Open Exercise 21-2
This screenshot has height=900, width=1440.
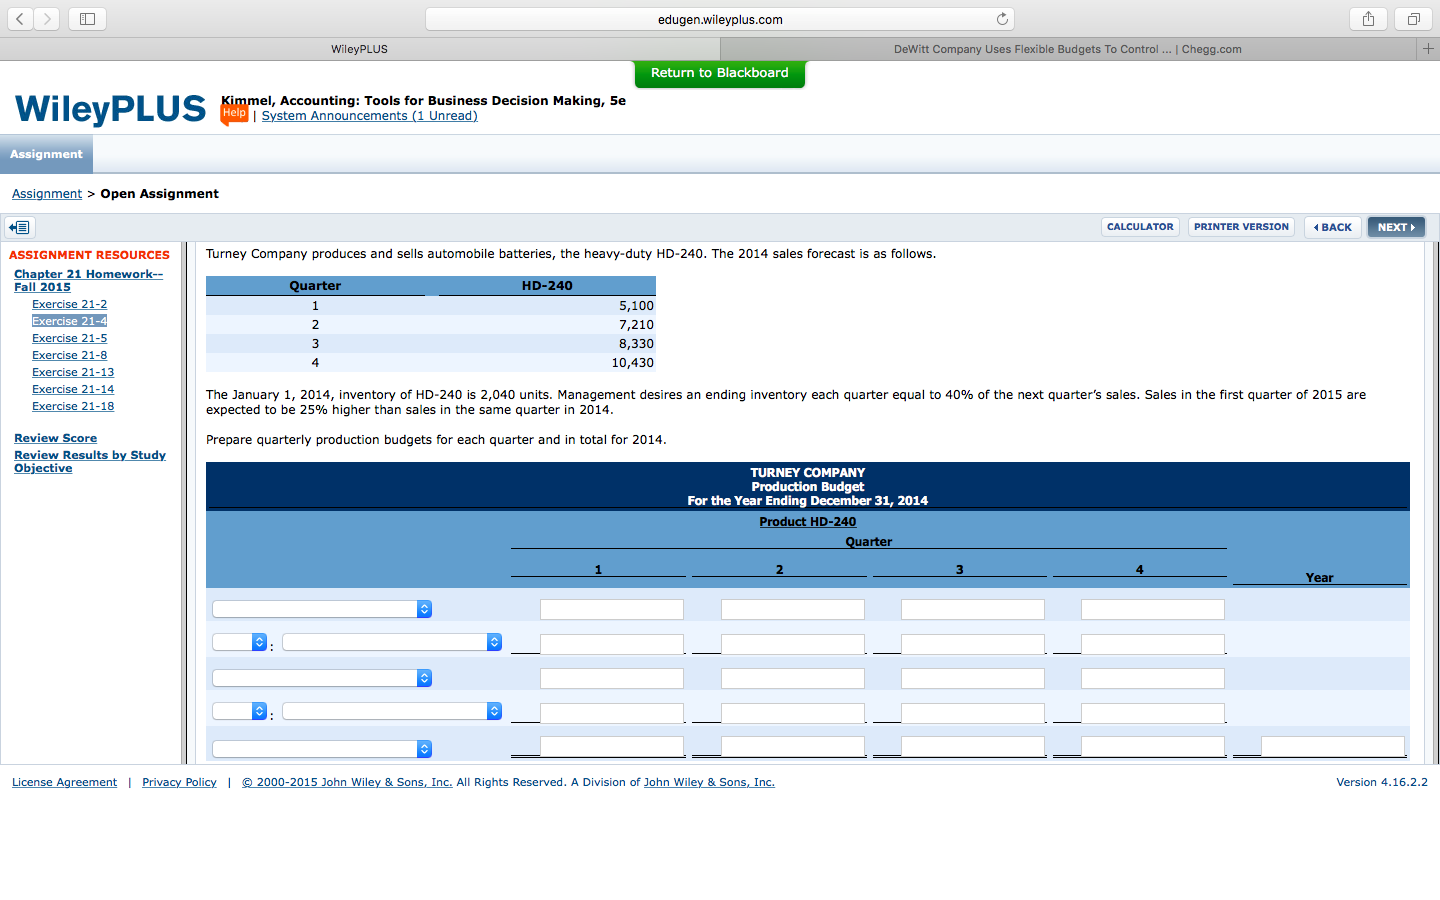pyautogui.click(x=69, y=304)
